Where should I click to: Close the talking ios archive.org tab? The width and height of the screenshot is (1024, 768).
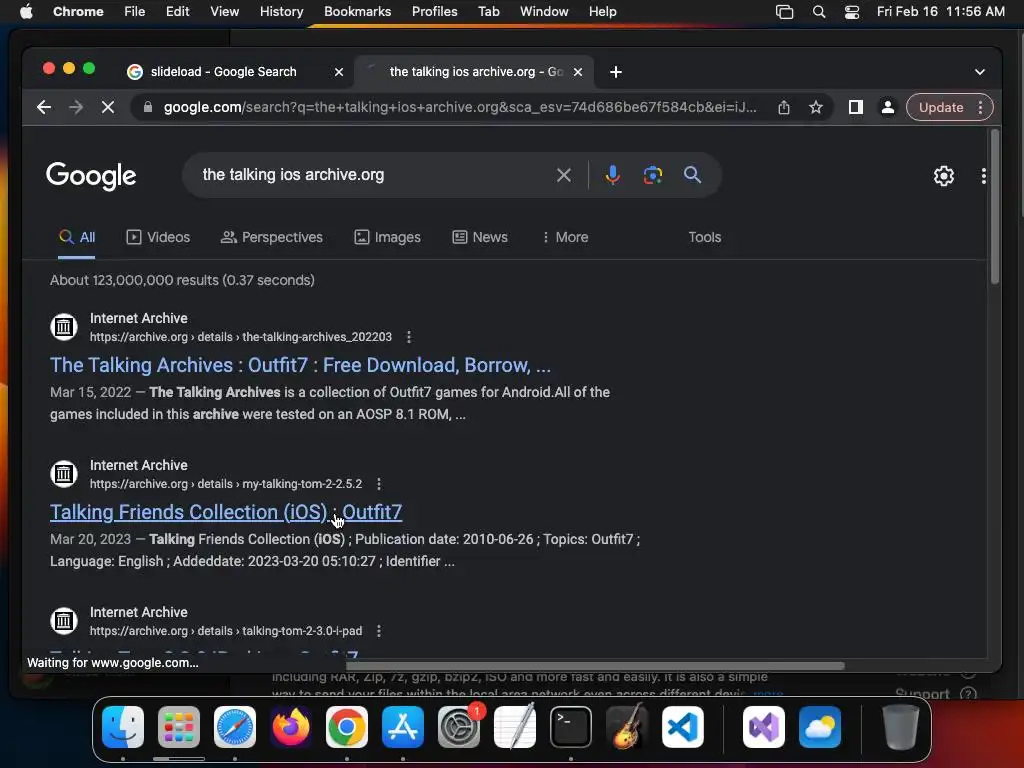578,72
